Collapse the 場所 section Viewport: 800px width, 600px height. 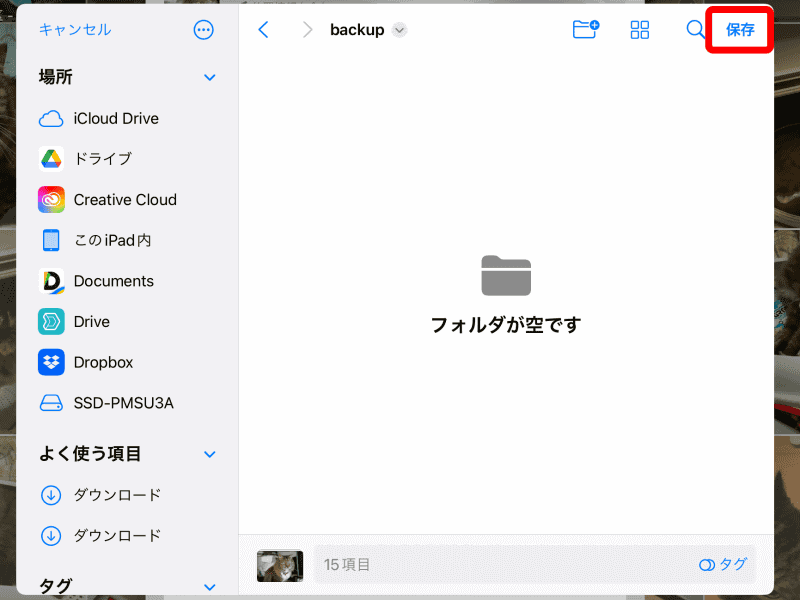point(210,77)
